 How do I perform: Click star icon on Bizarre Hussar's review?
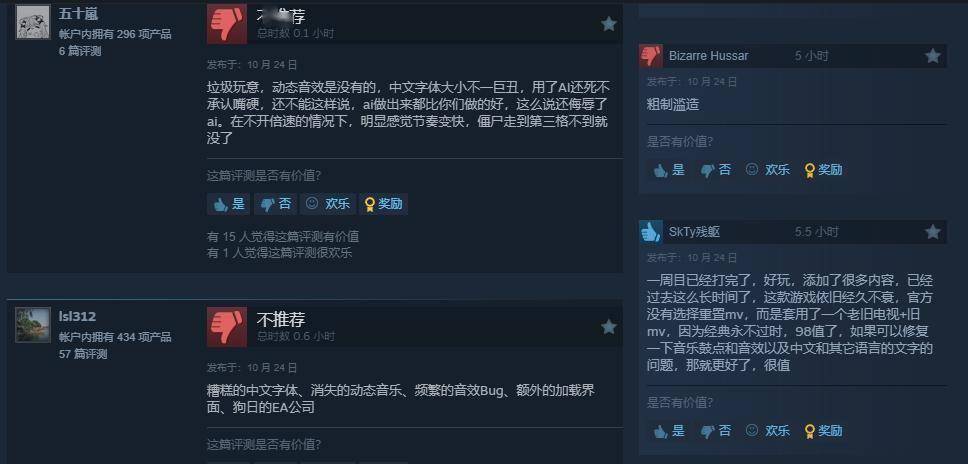tap(932, 56)
